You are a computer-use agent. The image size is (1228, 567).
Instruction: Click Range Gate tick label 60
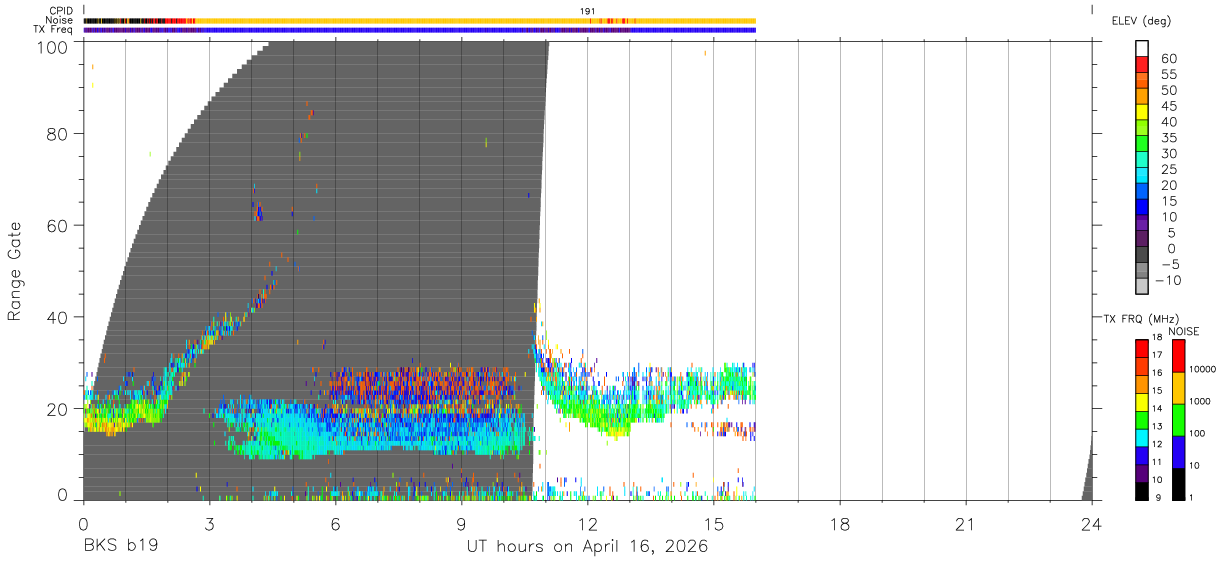(x=57, y=225)
